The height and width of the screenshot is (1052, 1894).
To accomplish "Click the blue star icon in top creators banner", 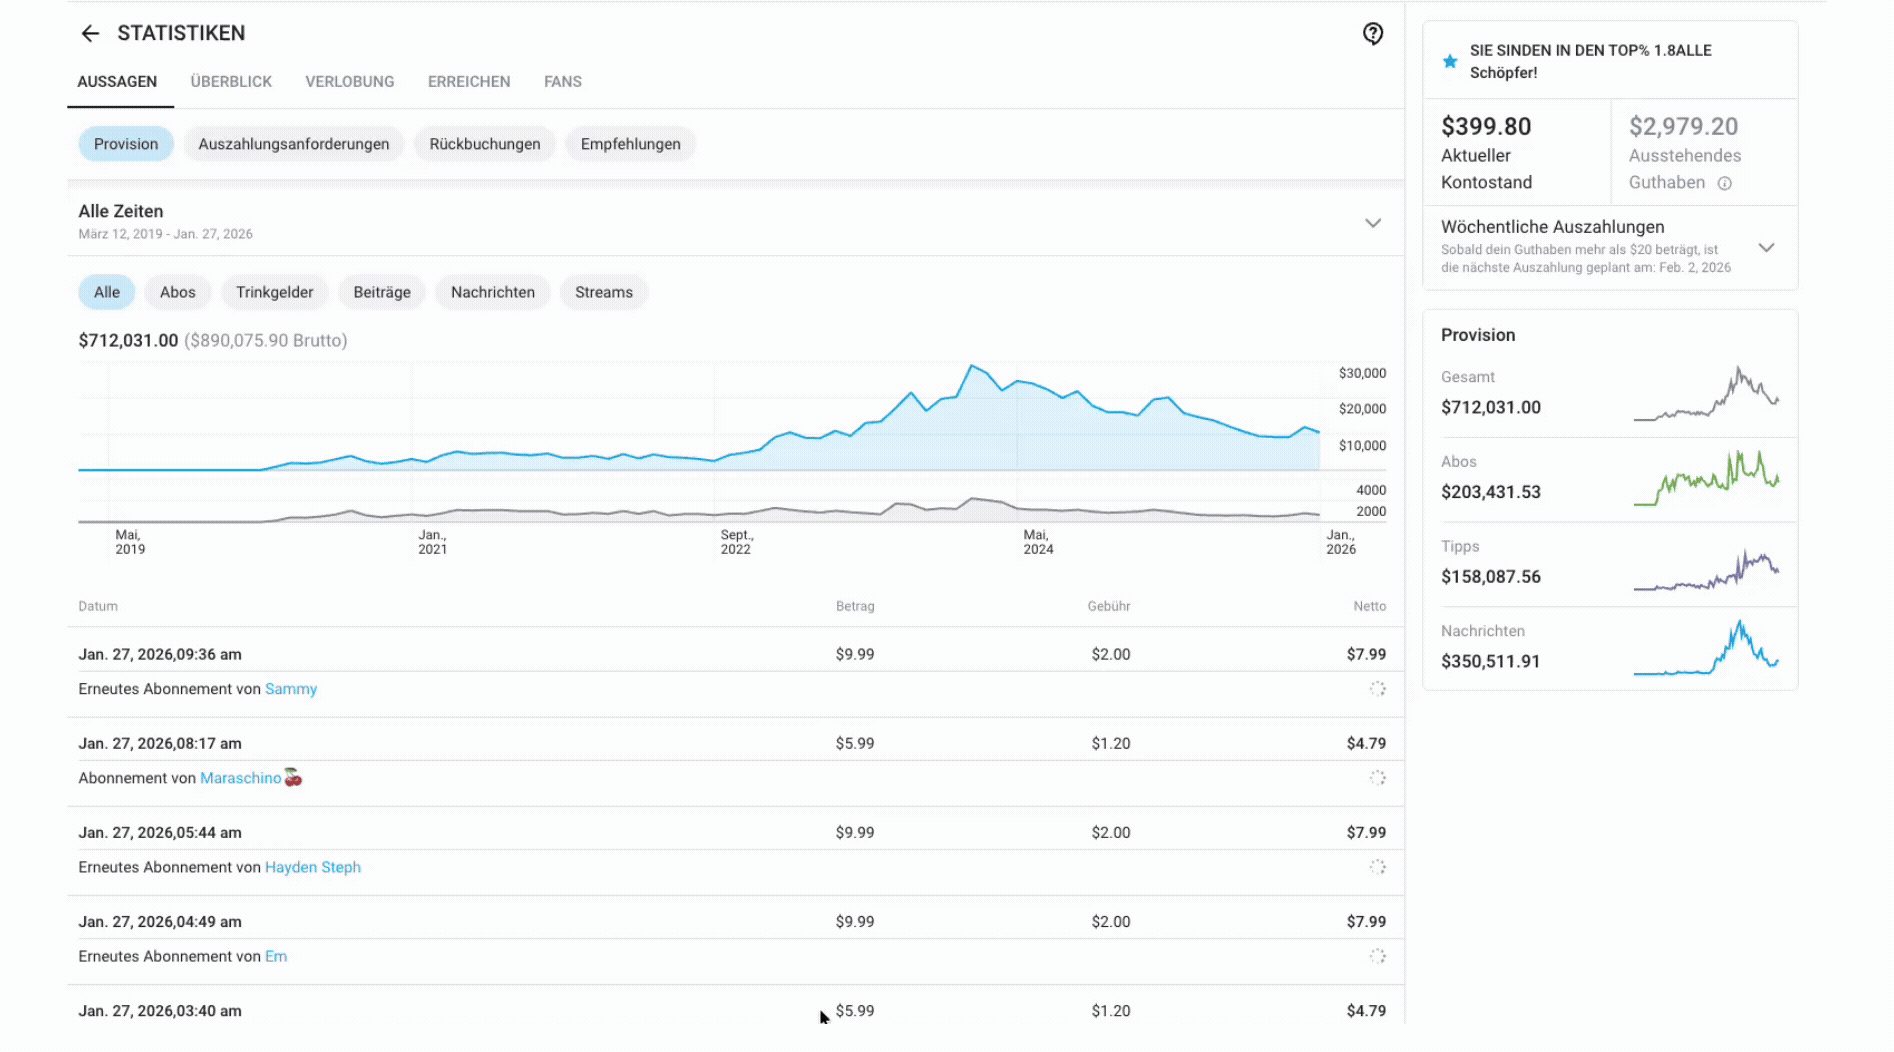I will click(1450, 62).
